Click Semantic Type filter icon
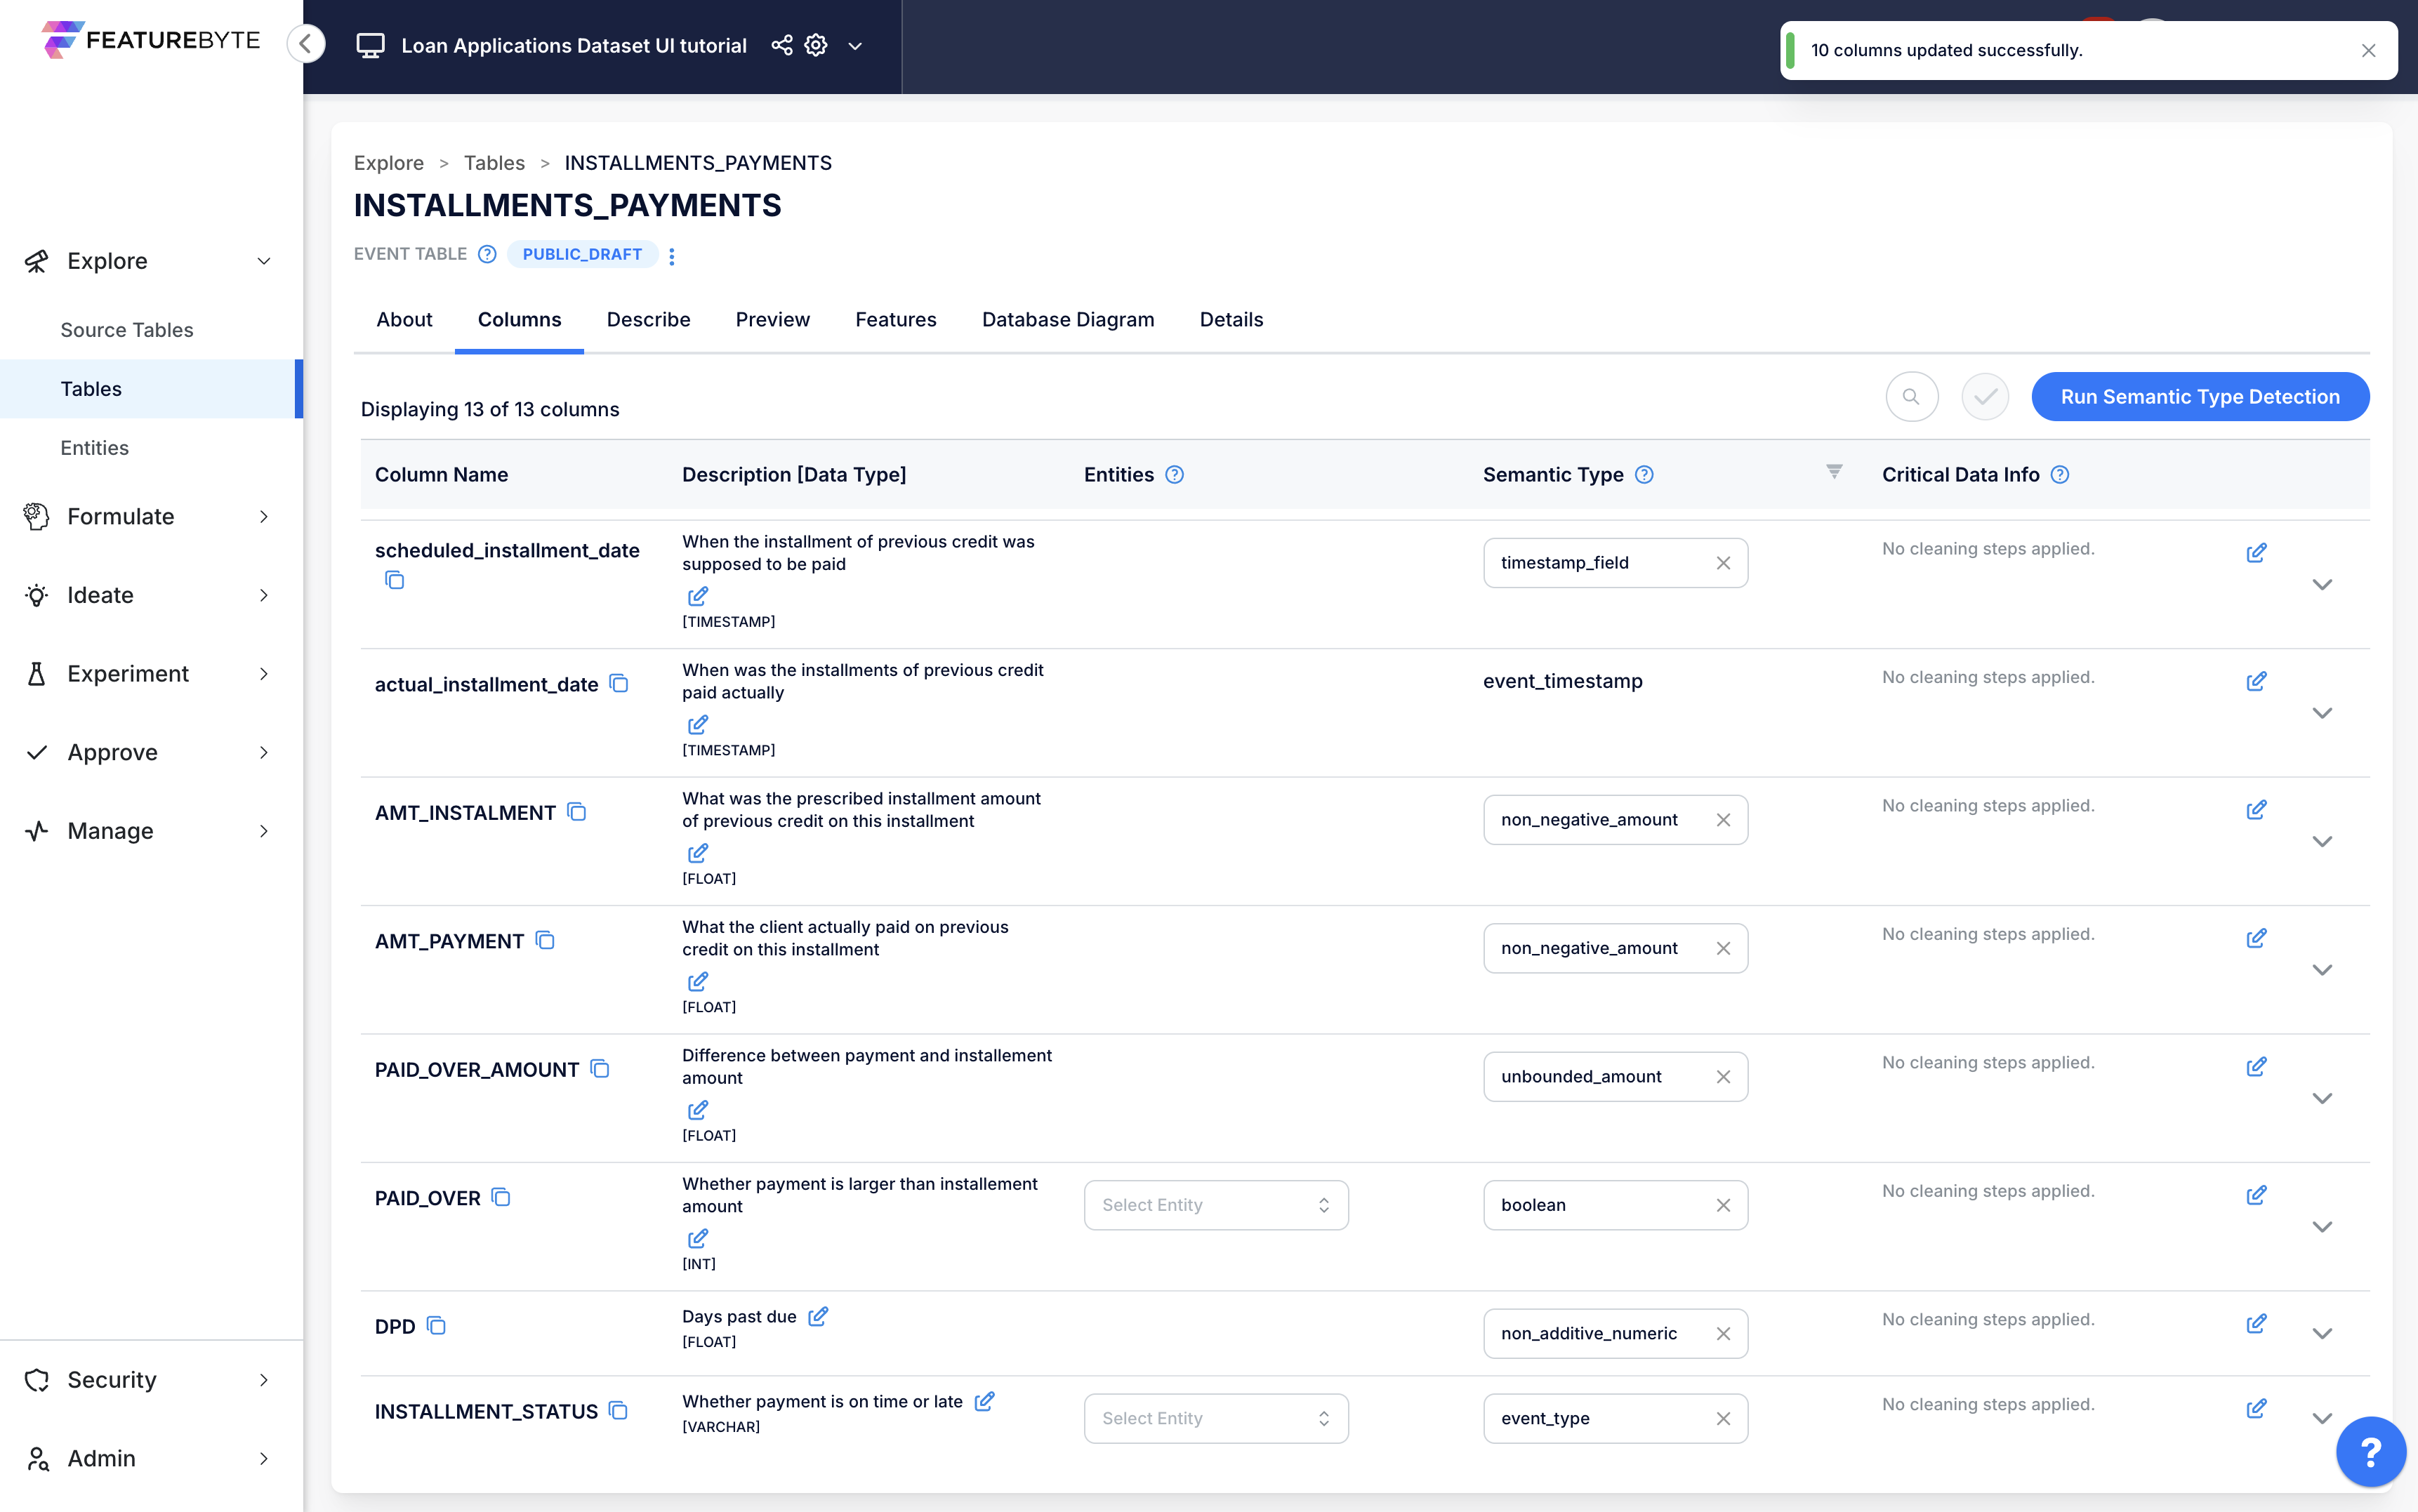The height and width of the screenshot is (1512, 2418). pyautogui.click(x=1833, y=471)
